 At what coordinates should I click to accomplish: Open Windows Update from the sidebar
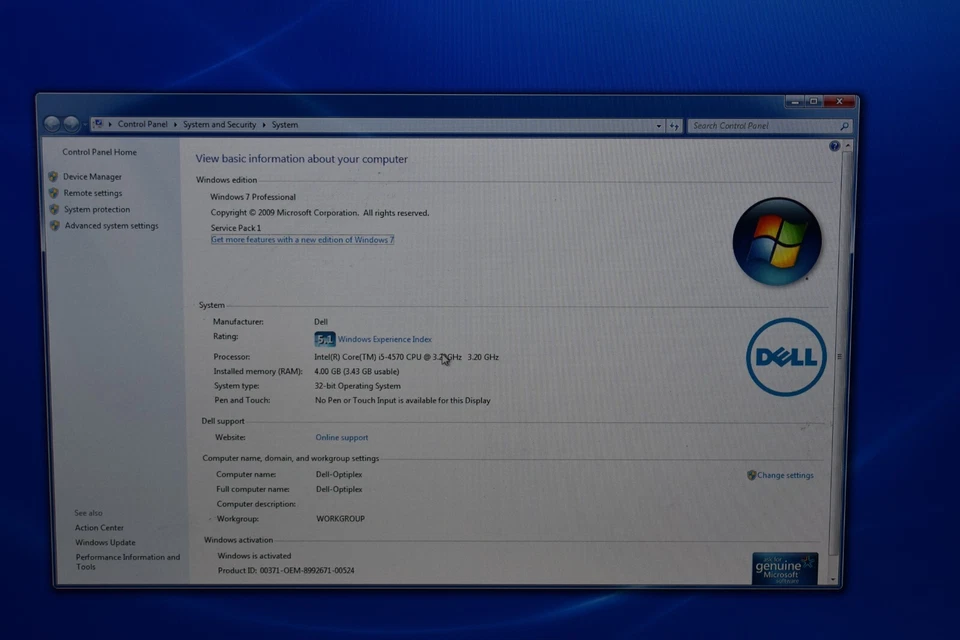tap(105, 542)
